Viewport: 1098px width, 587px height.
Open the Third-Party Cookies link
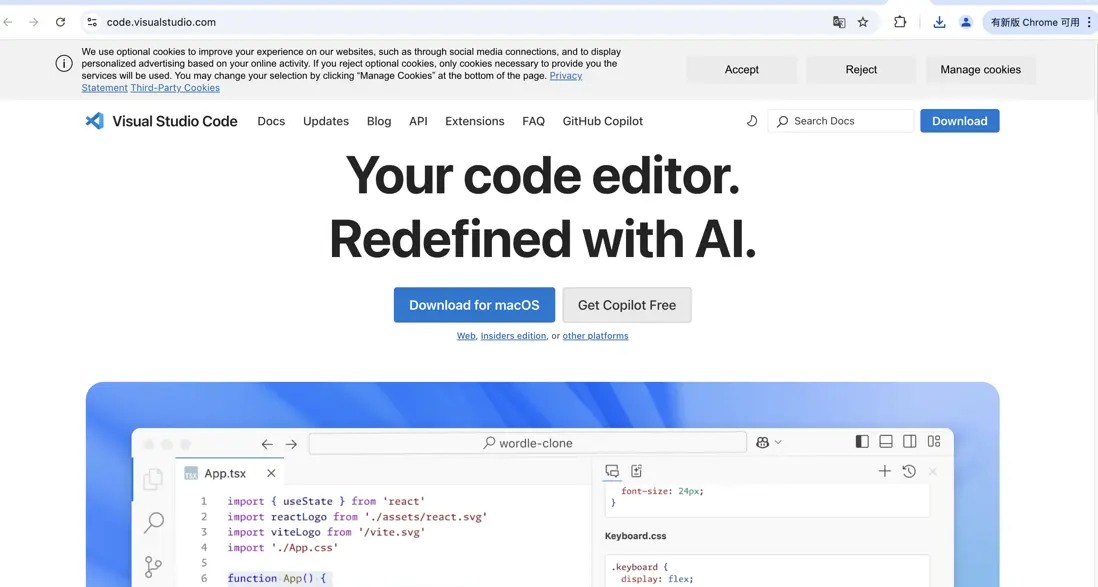(175, 88)
